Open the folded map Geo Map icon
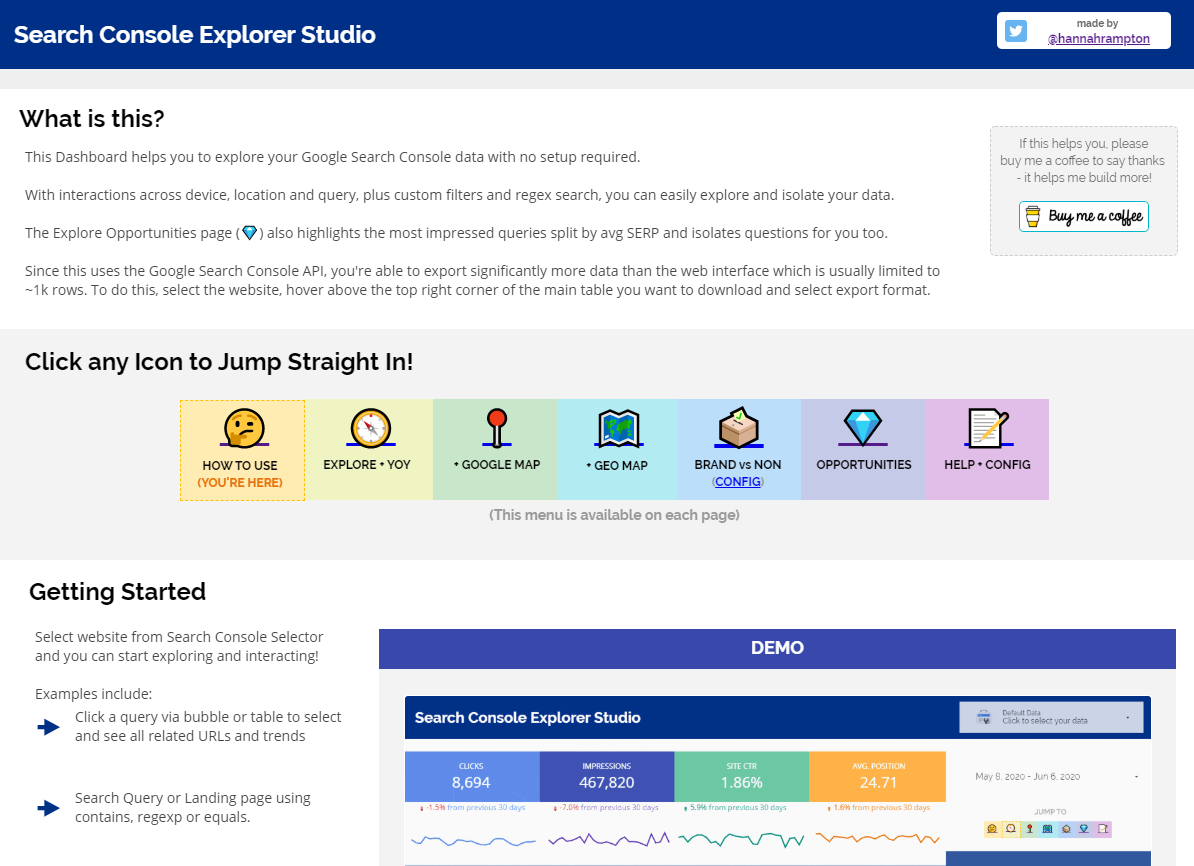This screenshot has height=866, width=1194. pos(618,427)
